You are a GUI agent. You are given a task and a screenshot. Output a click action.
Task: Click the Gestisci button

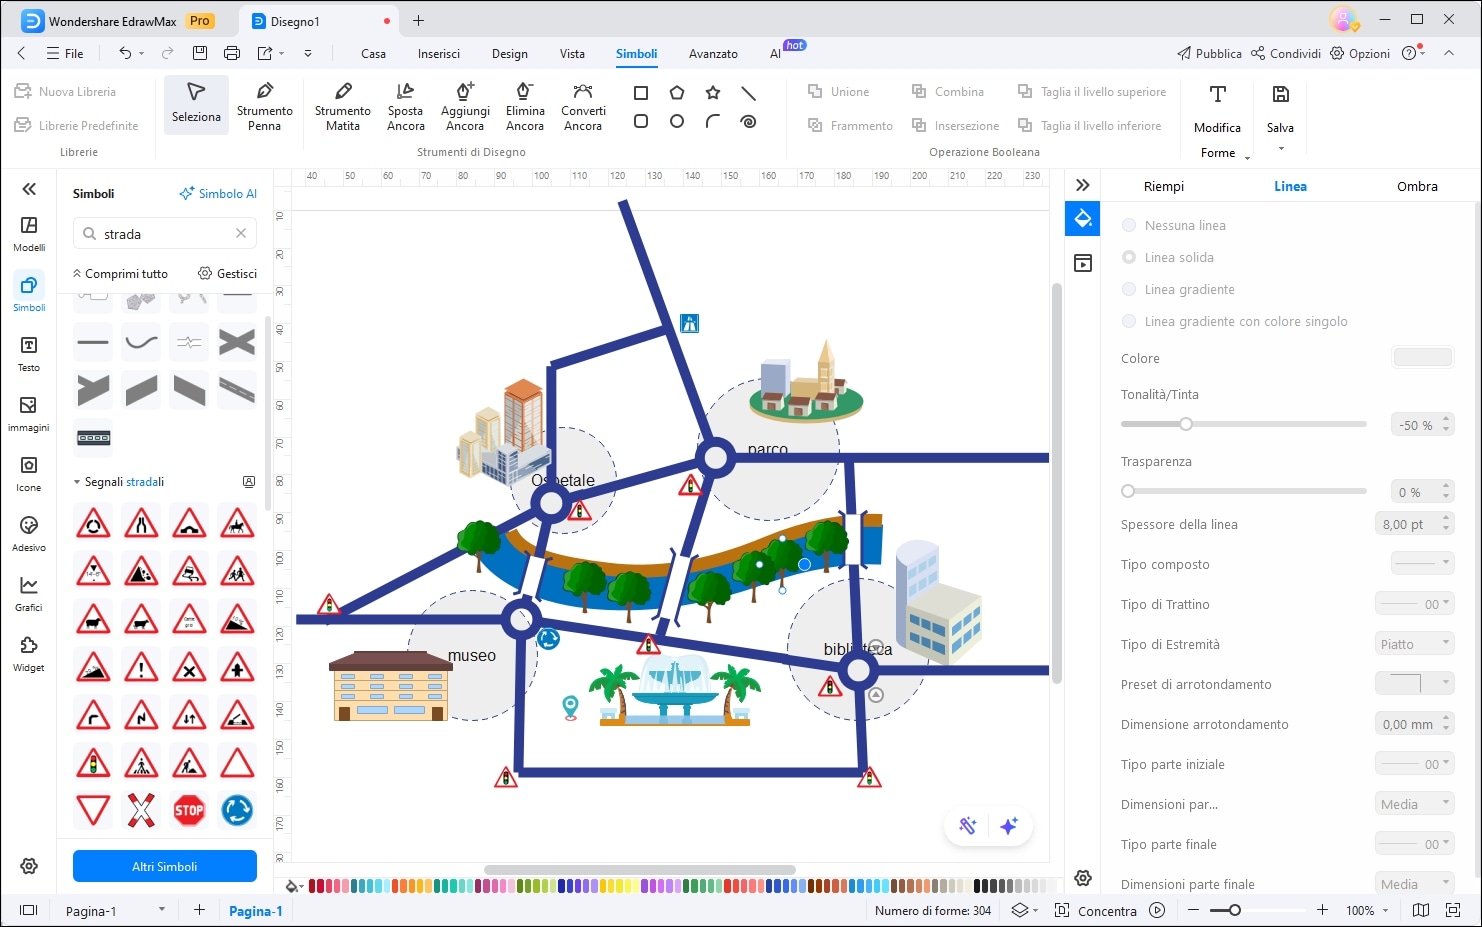pyautogui.click(x=227, y=273)
